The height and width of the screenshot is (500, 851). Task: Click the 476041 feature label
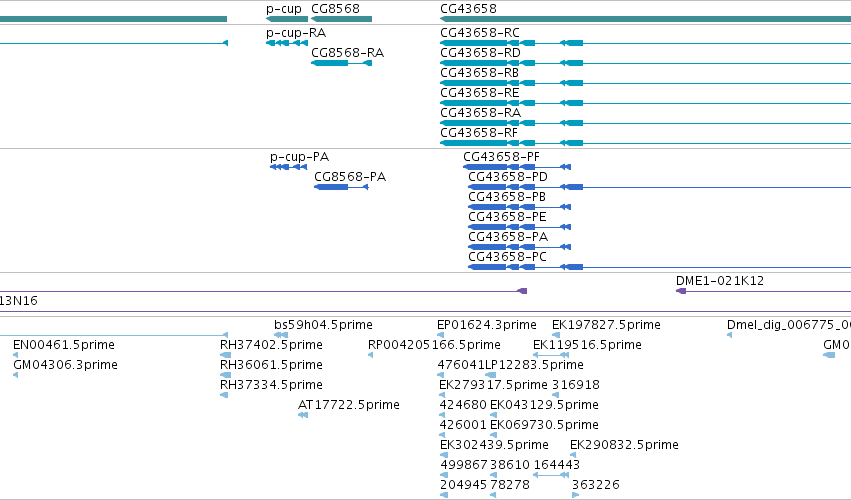coord(461,365)
